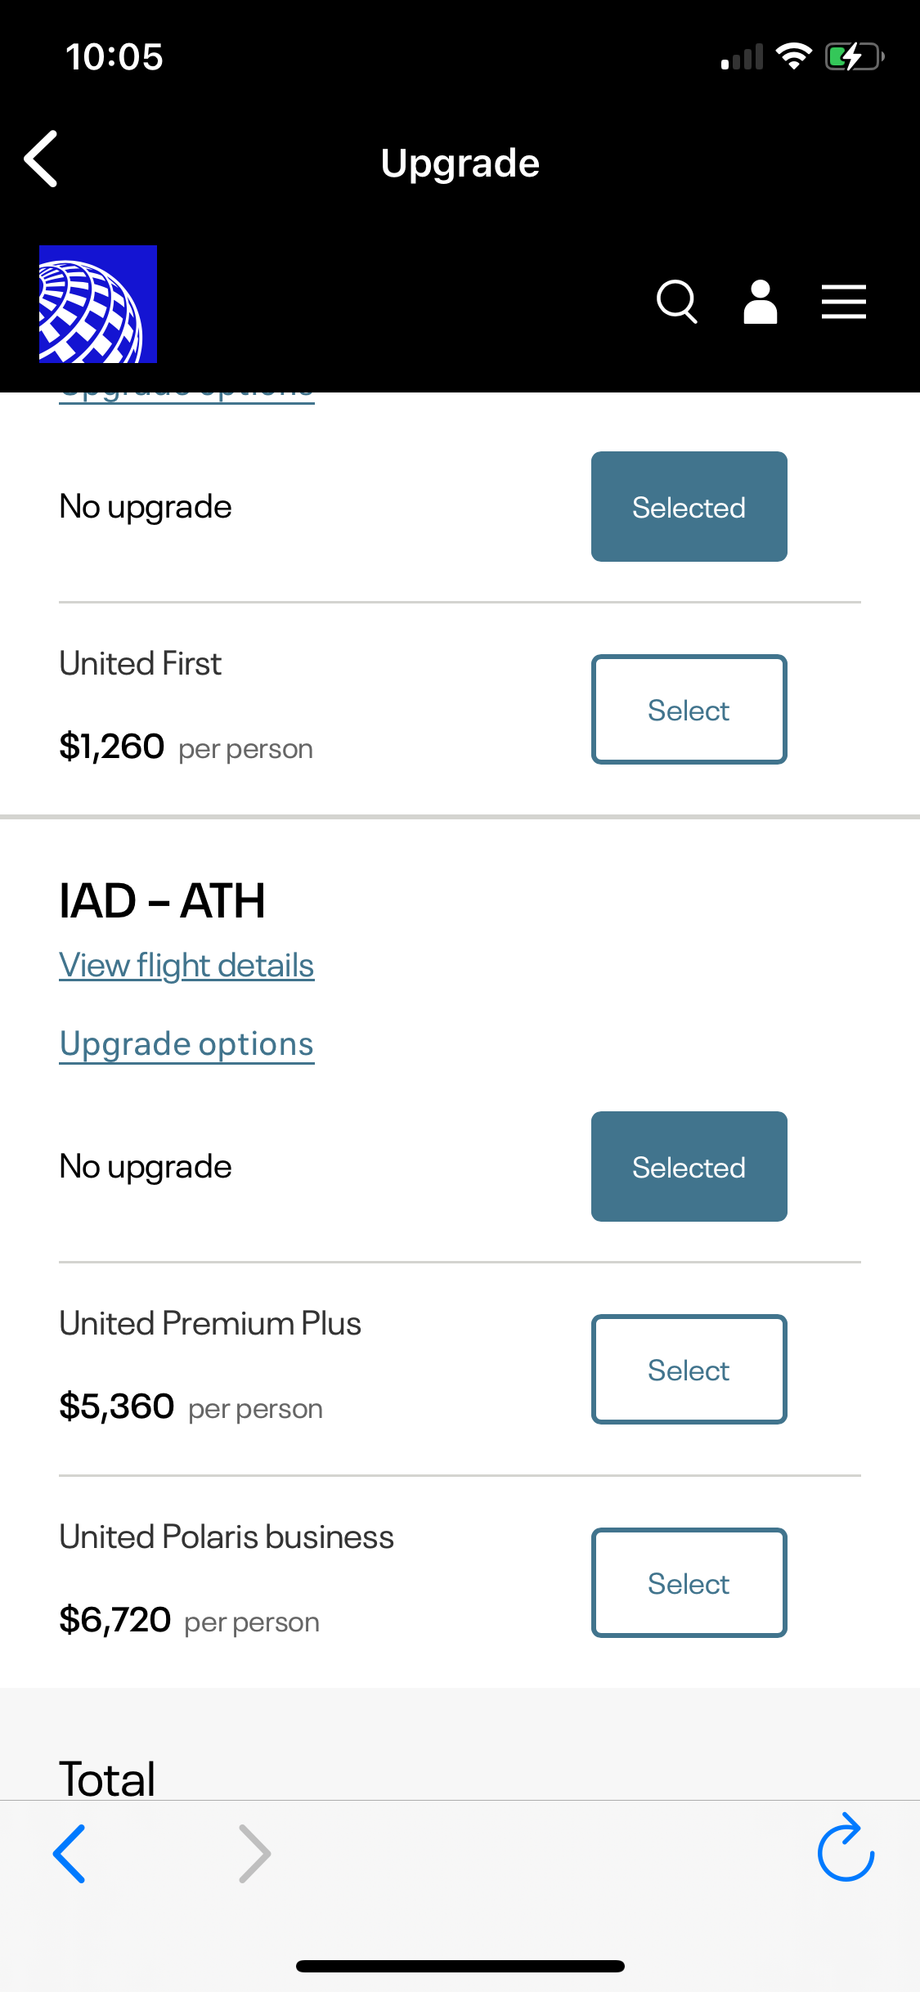Tap the iOS home indicator bar
The image size is (920, 1992).
point(460,1966)
